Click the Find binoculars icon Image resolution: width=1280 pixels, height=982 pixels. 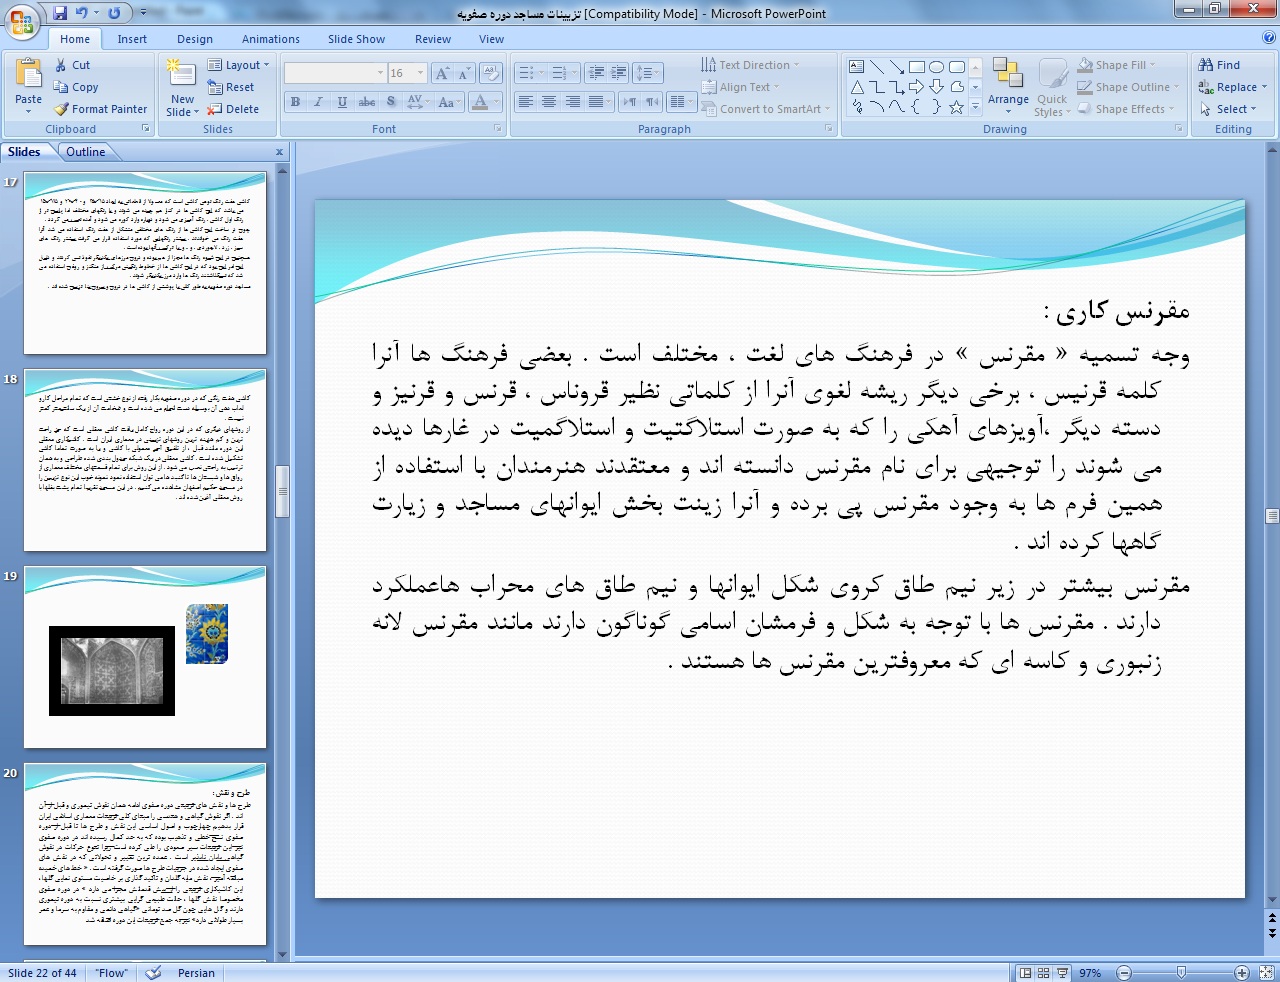pyautogui.click(x=1206, y=65)
